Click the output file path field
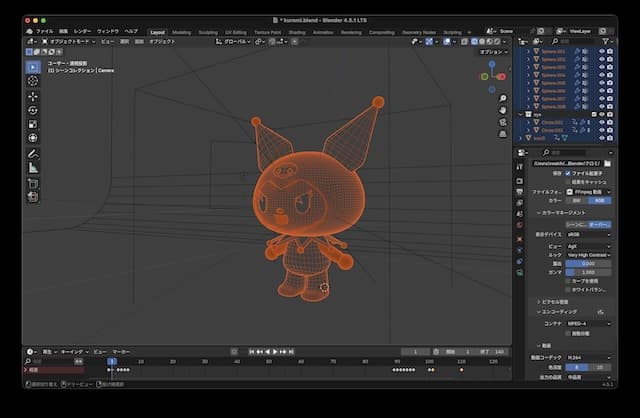 (567, 163)
